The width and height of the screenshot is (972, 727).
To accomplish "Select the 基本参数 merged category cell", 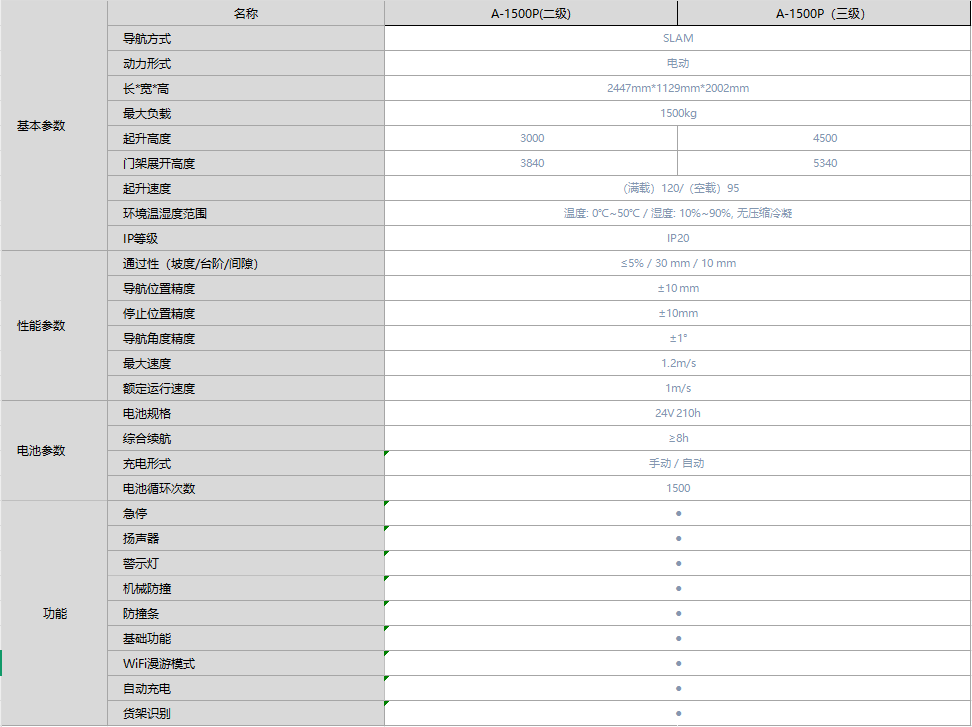I will [41, 126].
